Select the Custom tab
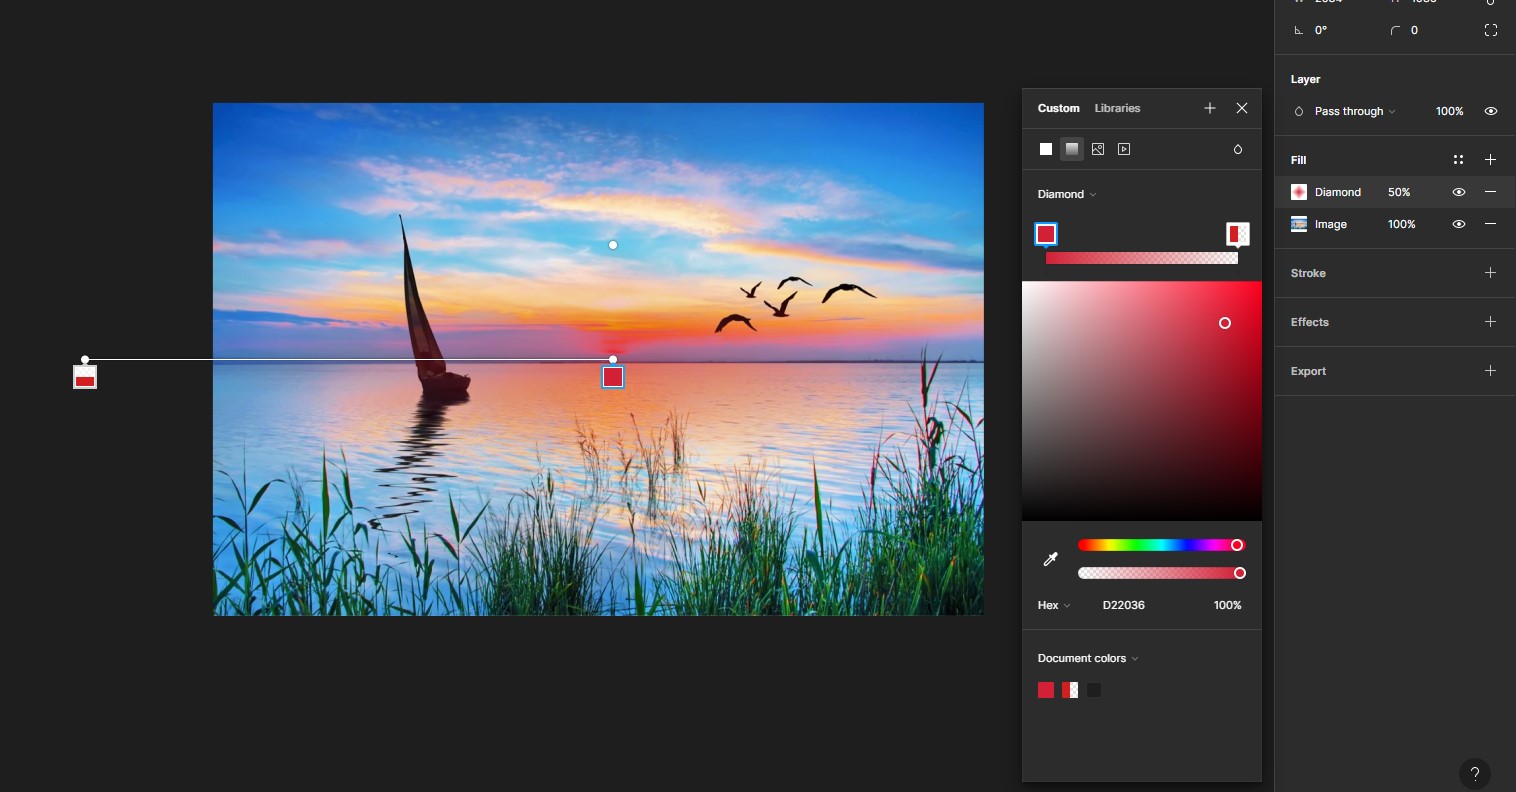Screen dimensions: 1516x792 coord(1058,108)
